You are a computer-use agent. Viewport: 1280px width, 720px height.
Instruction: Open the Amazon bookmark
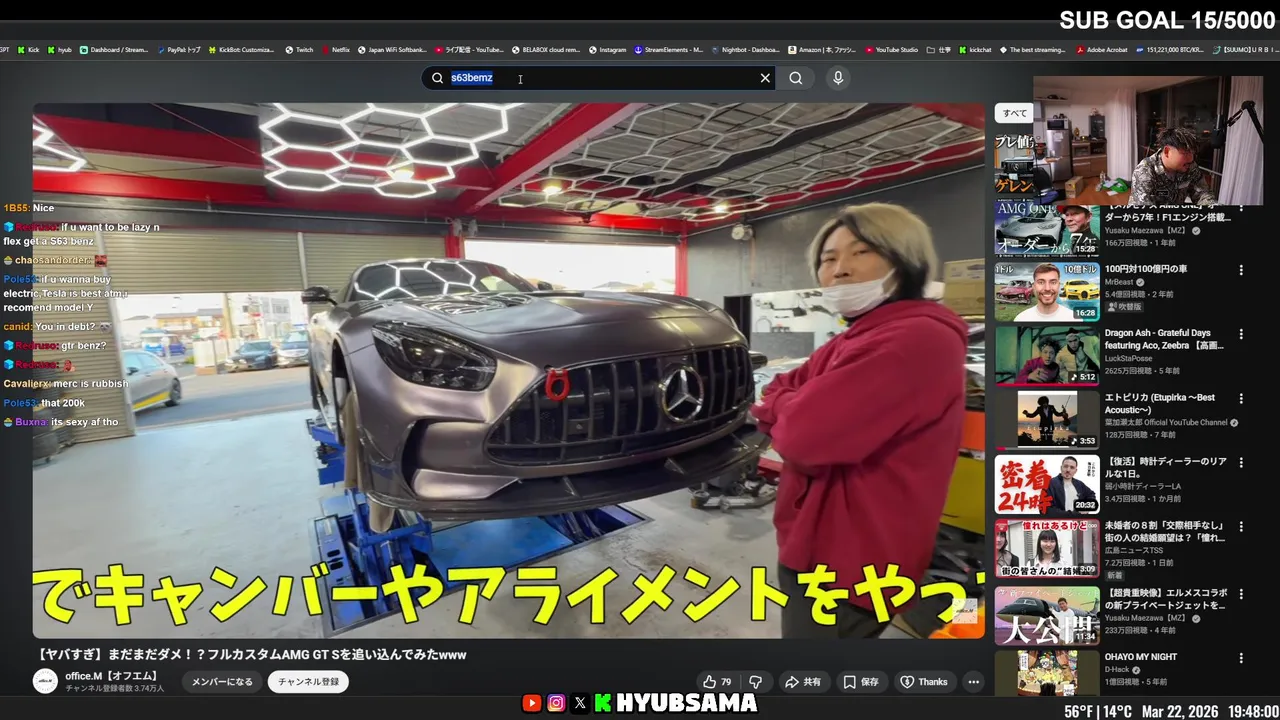click(822, 49)
